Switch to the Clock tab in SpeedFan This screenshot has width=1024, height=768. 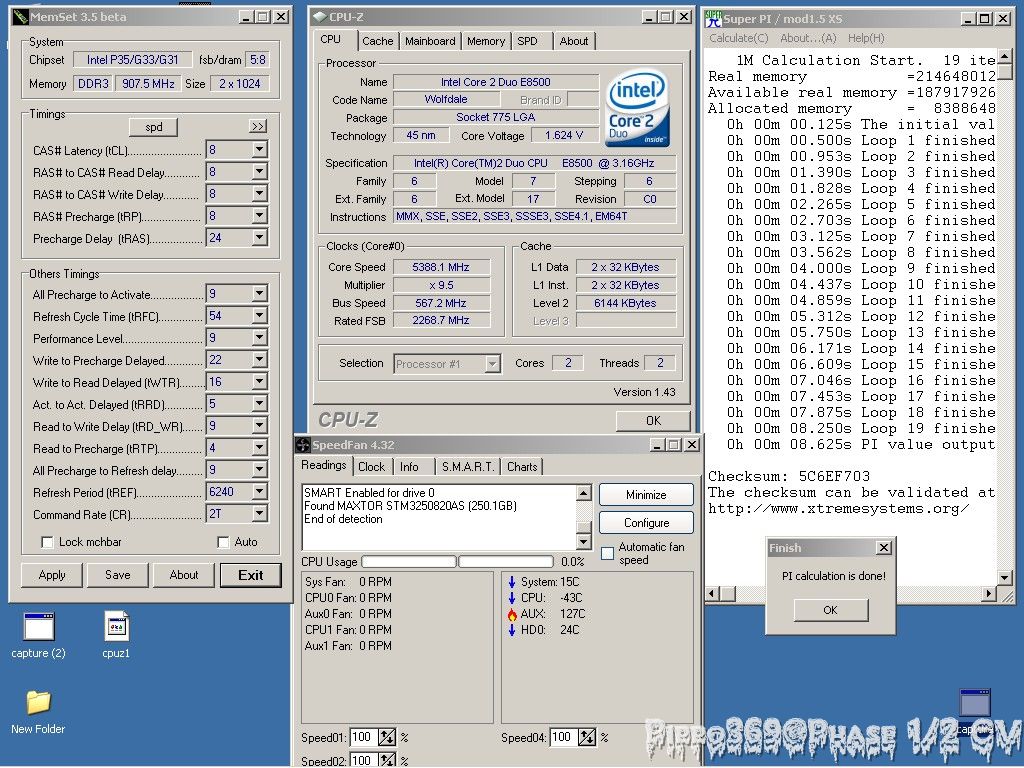(x=372, y=467)
